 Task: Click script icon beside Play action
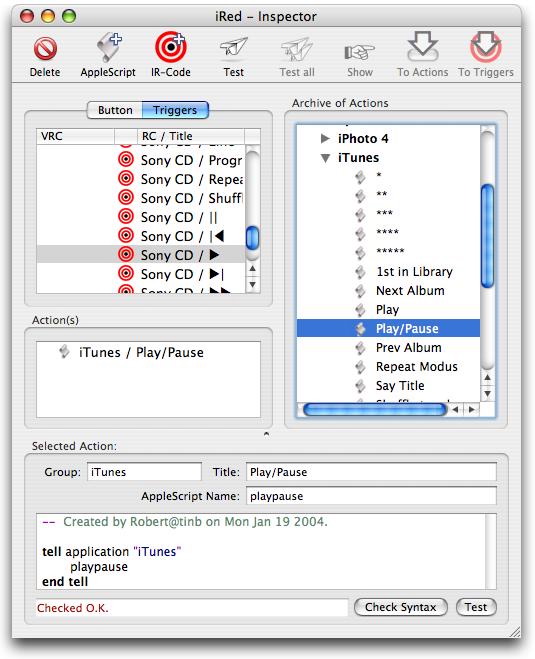(360, 310)
